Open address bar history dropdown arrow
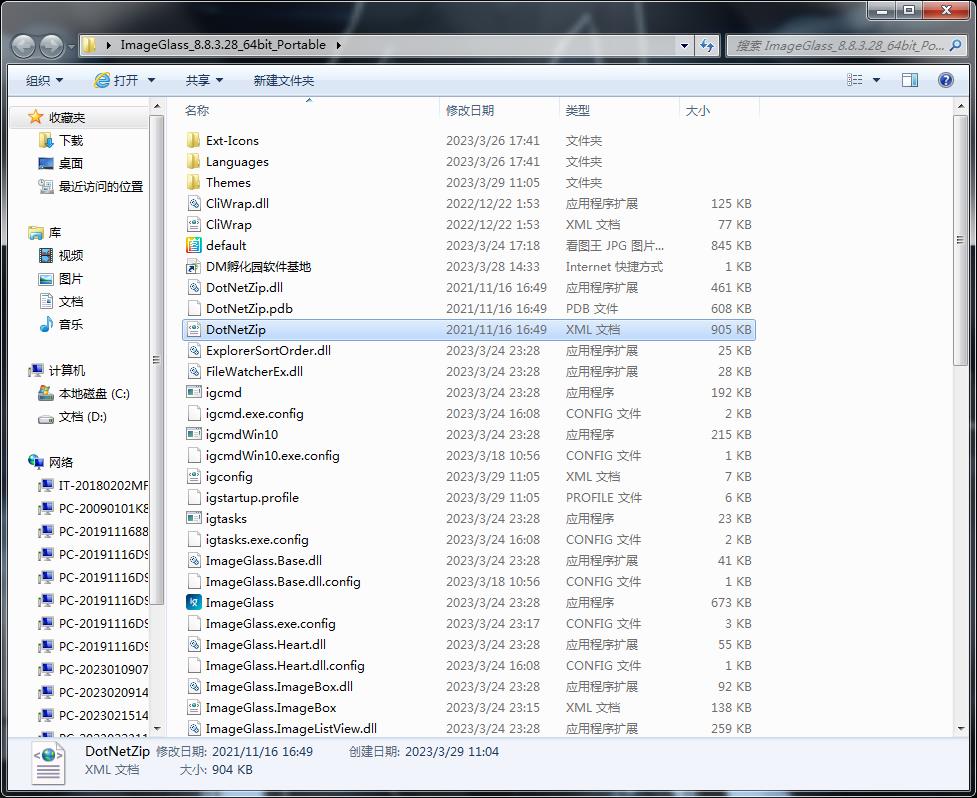 [x=684, y=45]
